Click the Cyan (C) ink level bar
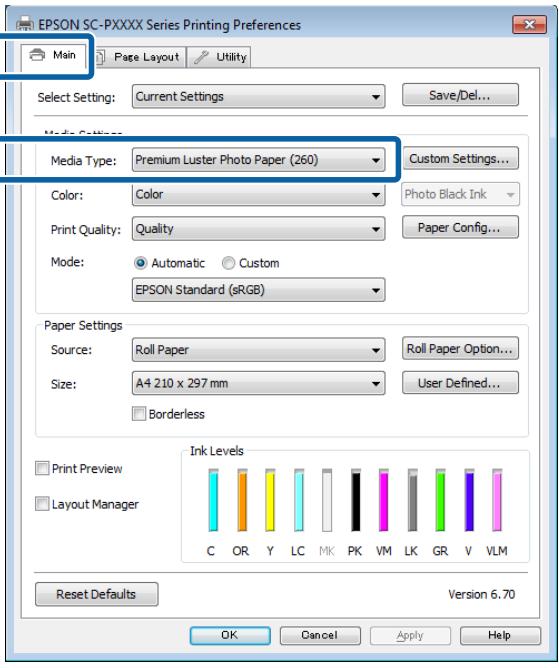The image size is (559, 668). pyautogui.click(x=213, y=500)
